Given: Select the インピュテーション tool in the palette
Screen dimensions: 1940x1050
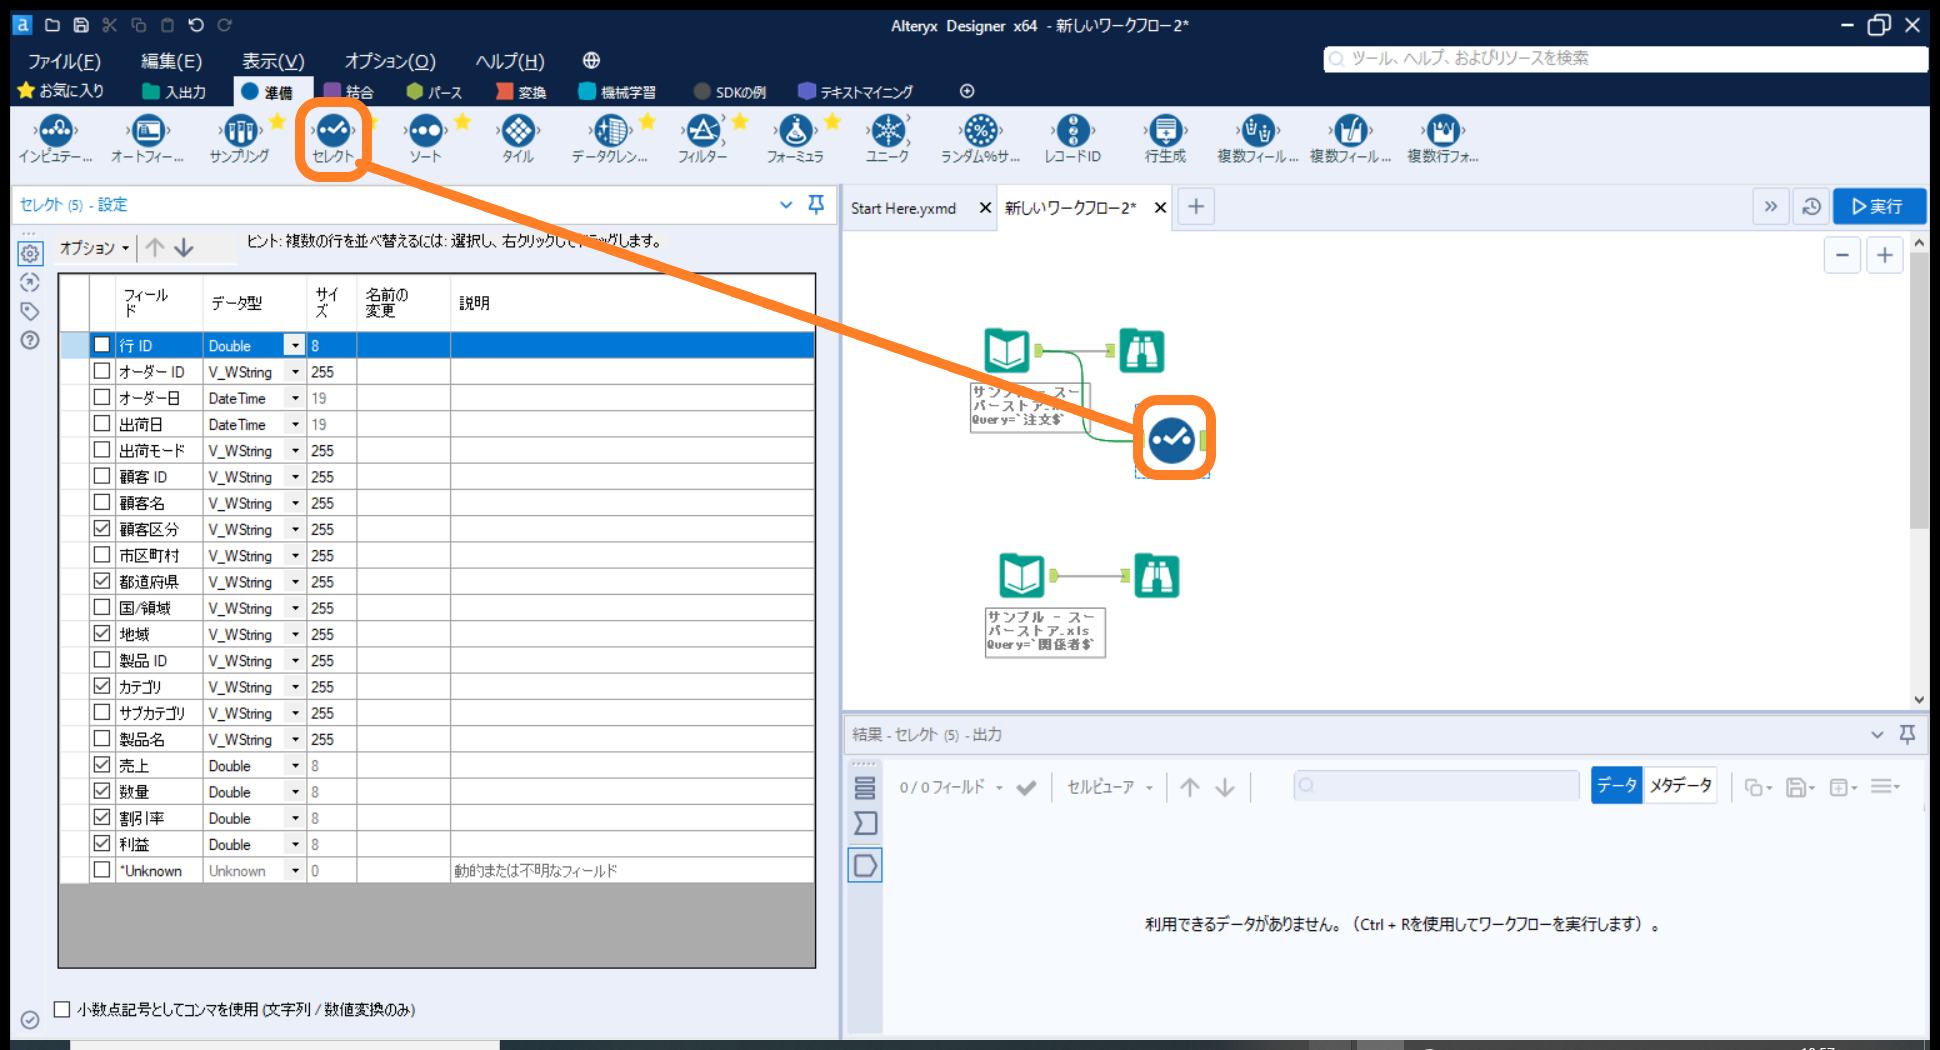Looking at the screenshot, I should (56, 131).
